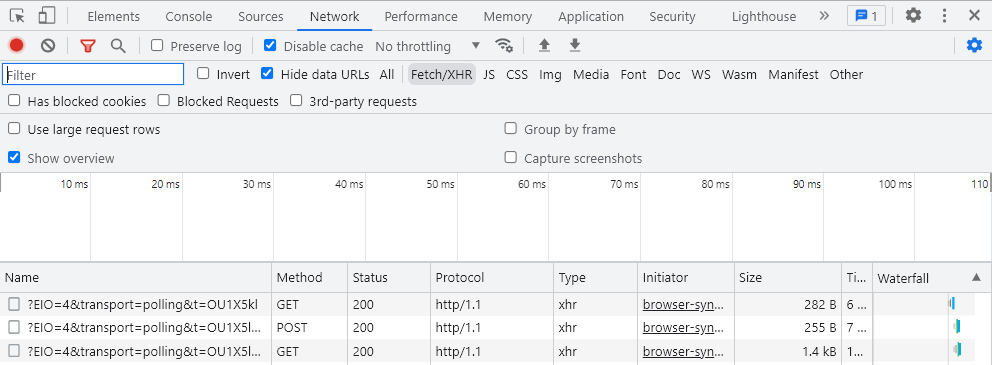Sort by Status column header
Image resolution: width=992 pixels, height=365 pixels.
388,278
